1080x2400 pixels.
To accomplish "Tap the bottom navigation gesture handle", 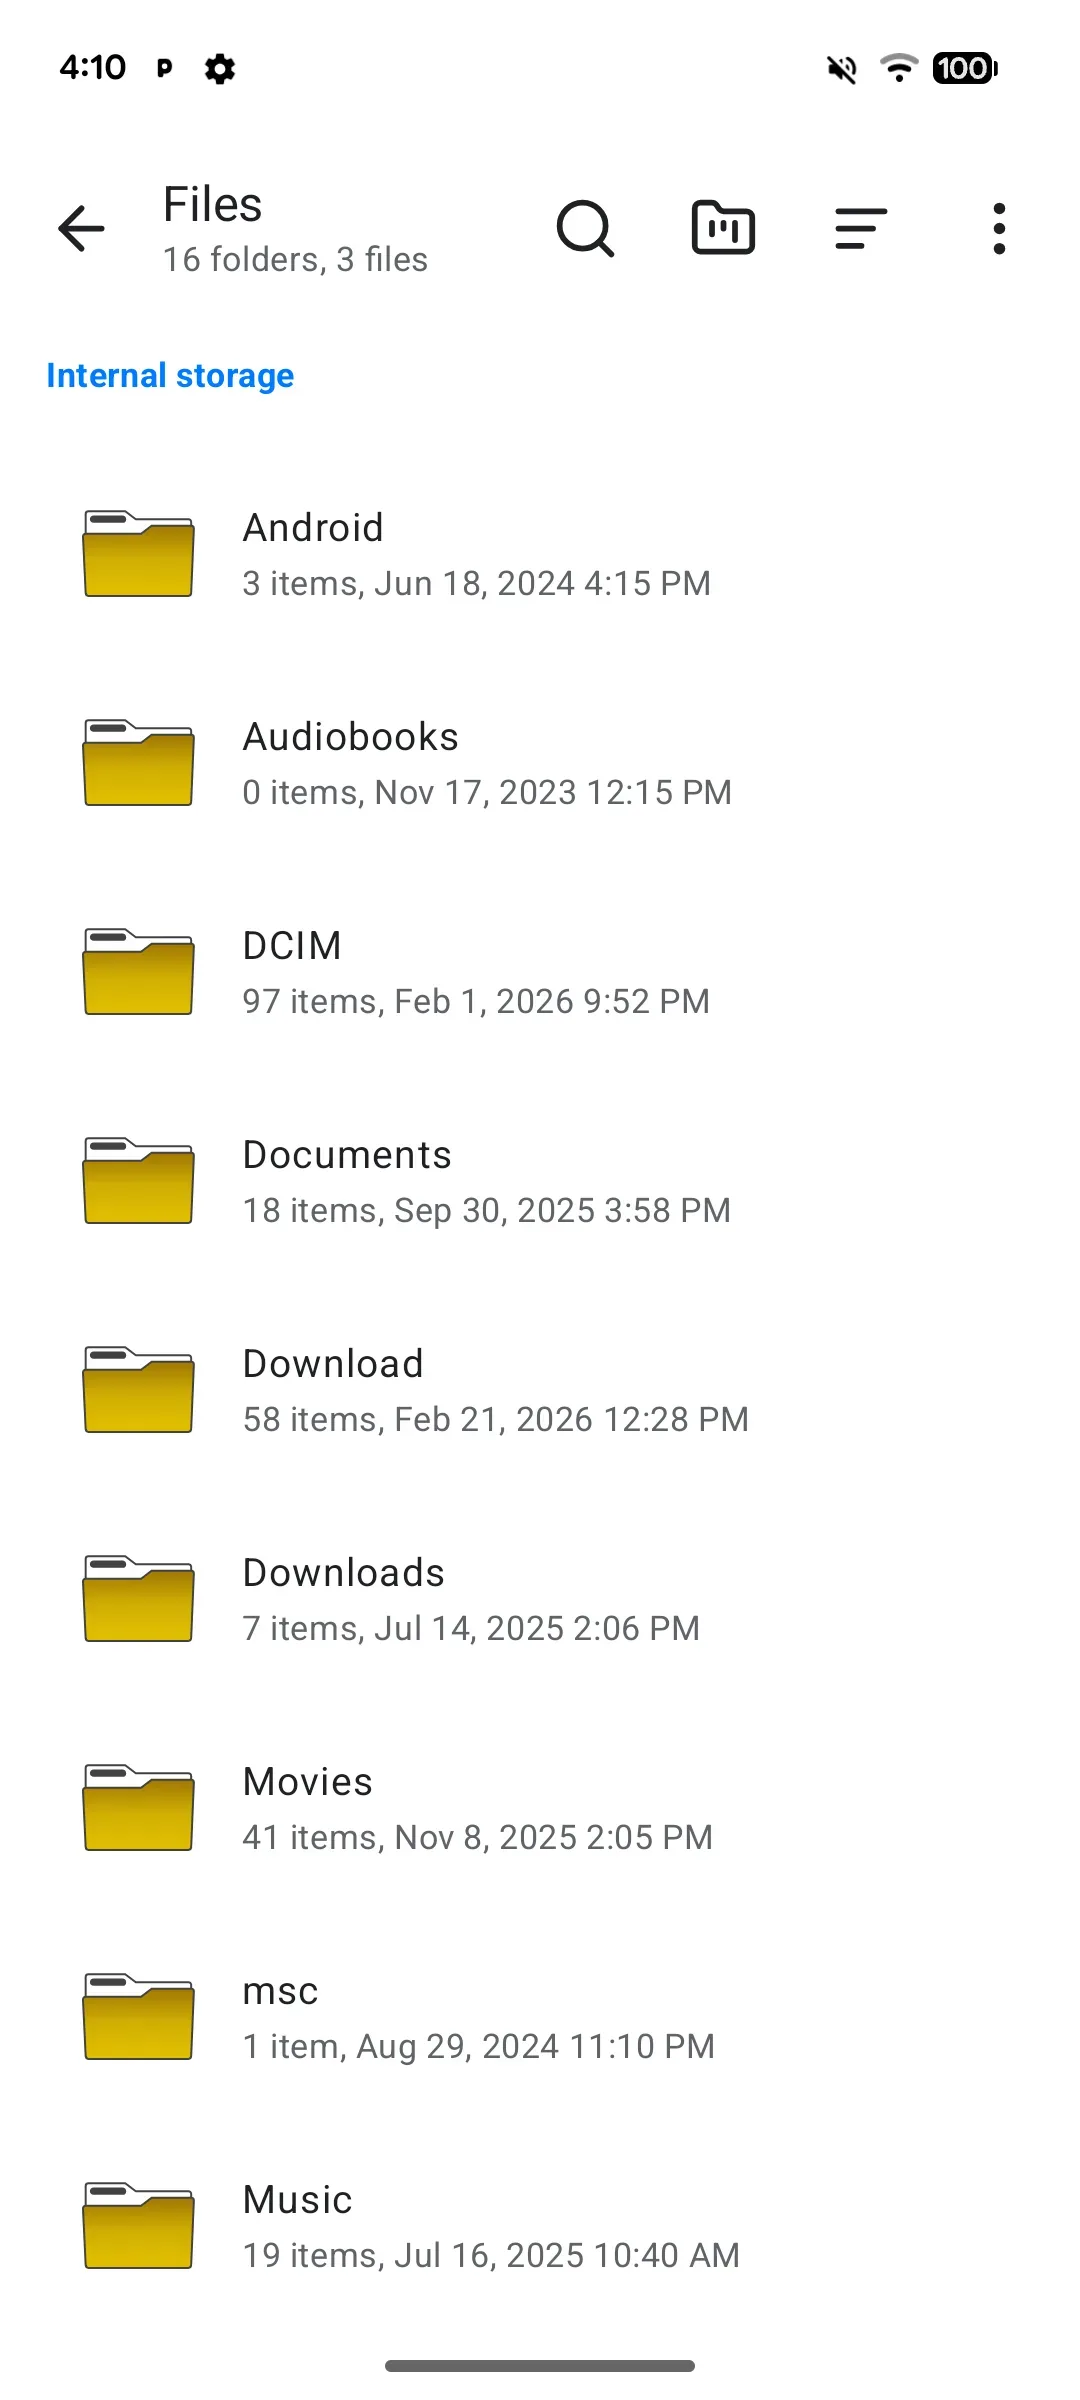I will [x=540, y=2366].
